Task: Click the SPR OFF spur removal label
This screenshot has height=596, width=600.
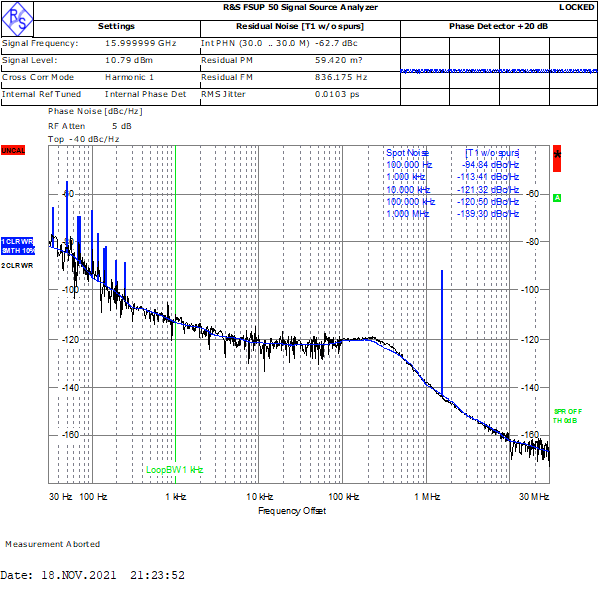Action: point(565,411)
